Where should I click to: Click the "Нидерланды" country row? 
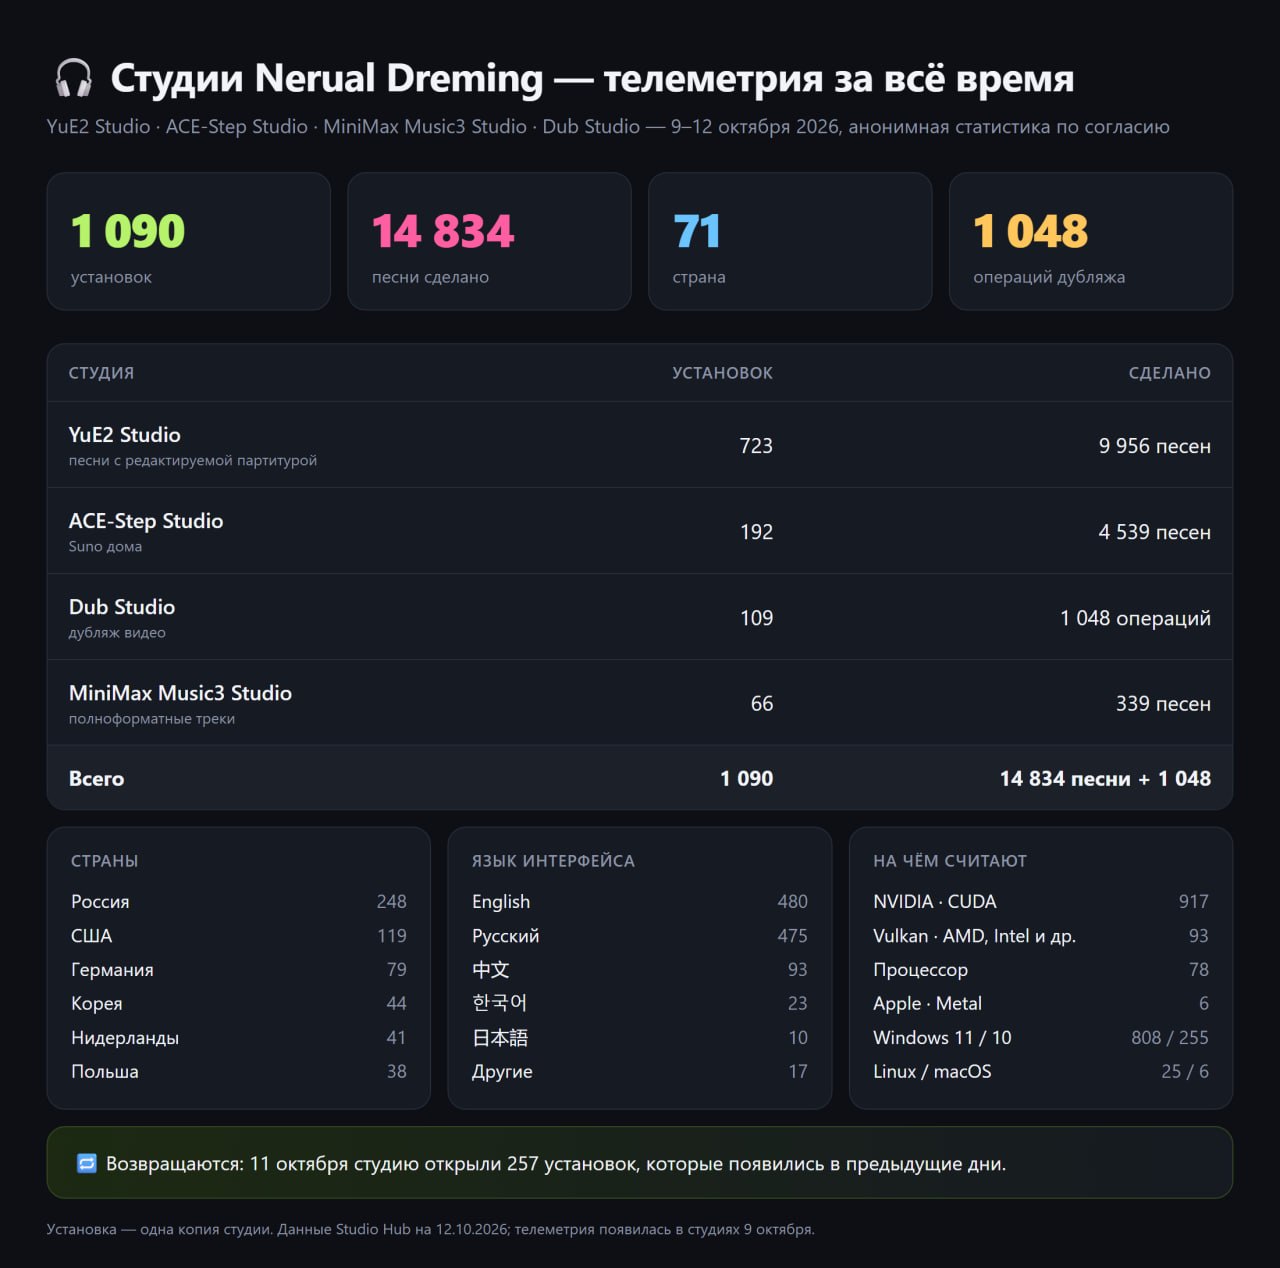[239, 1037]
